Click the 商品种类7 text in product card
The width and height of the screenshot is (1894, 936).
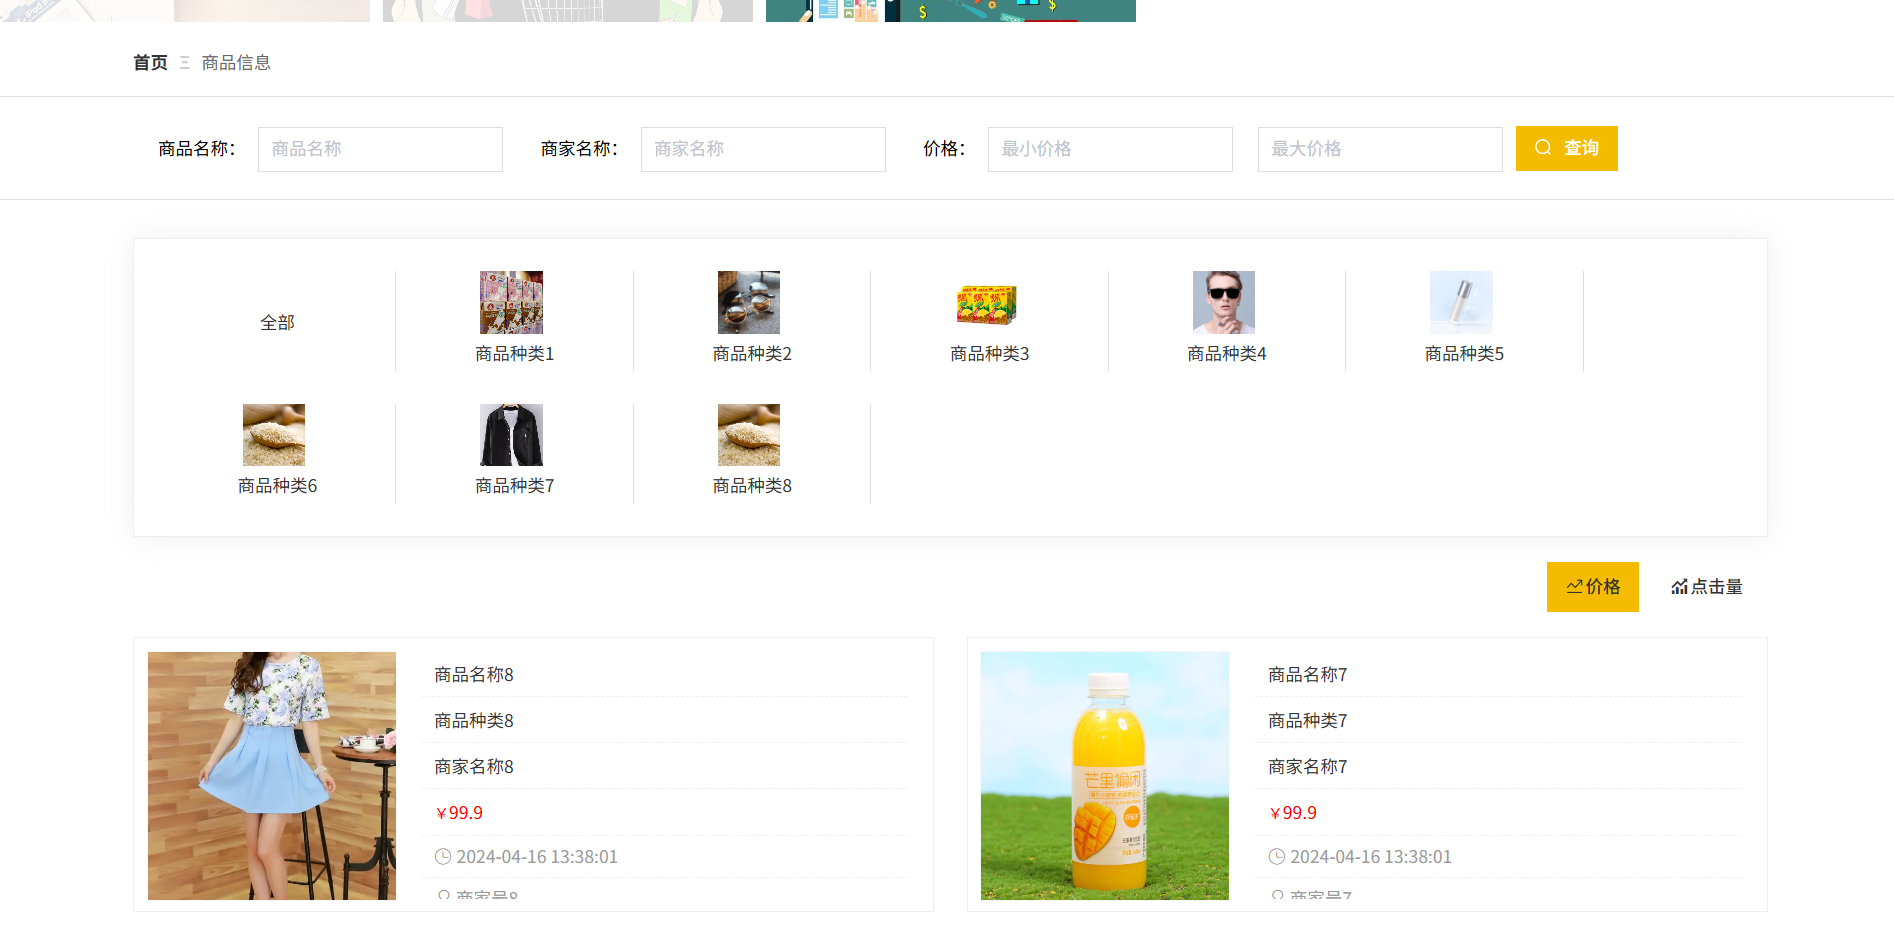click(x=1308, y=721)
